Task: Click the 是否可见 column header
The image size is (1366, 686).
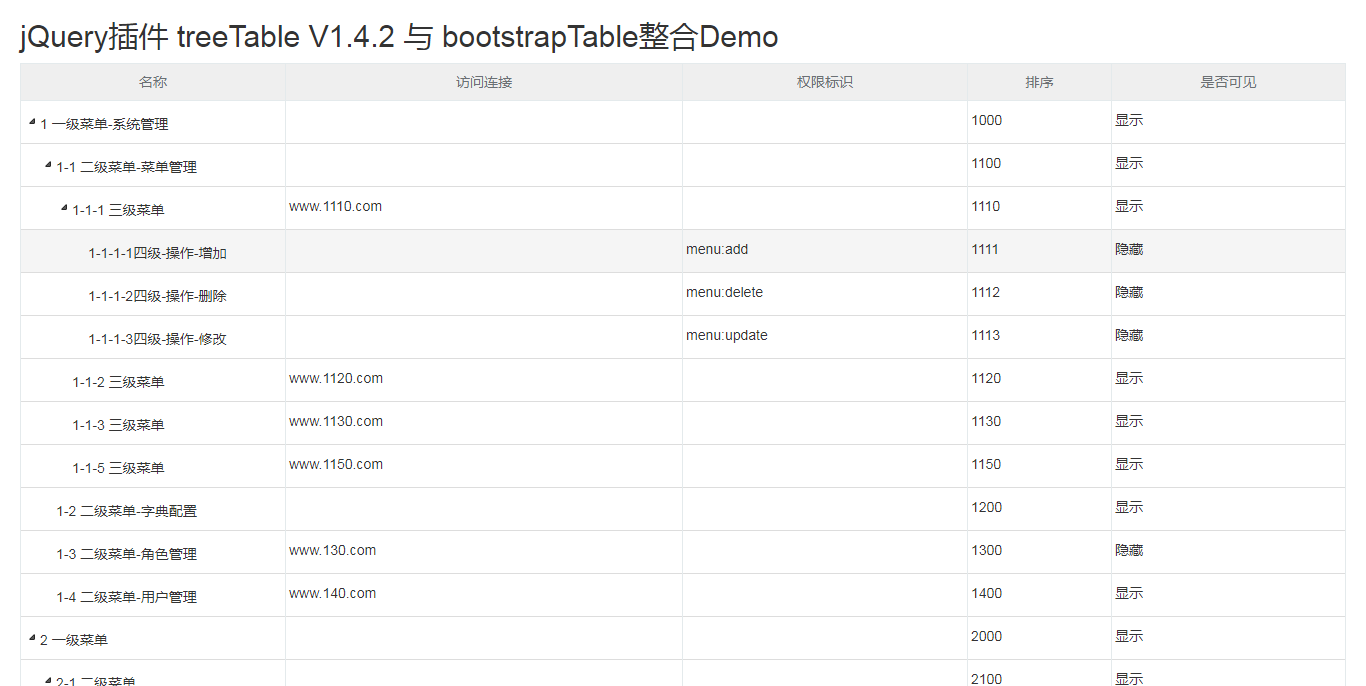Action: (x=1229, y=82)
